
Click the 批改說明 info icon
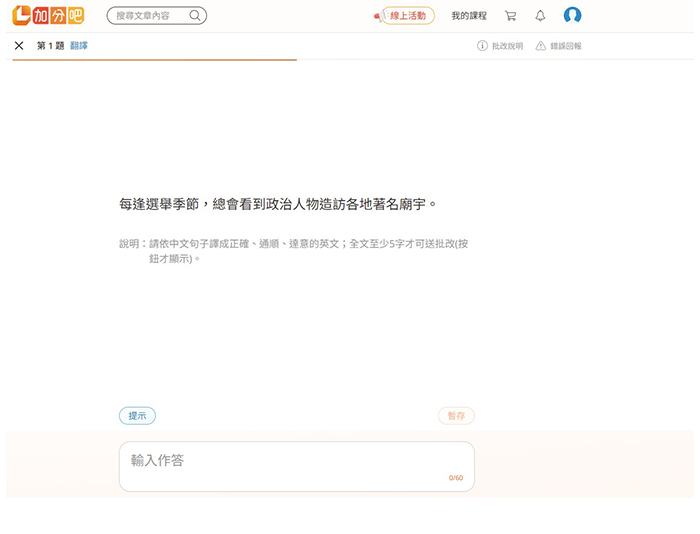click(482, 46)
